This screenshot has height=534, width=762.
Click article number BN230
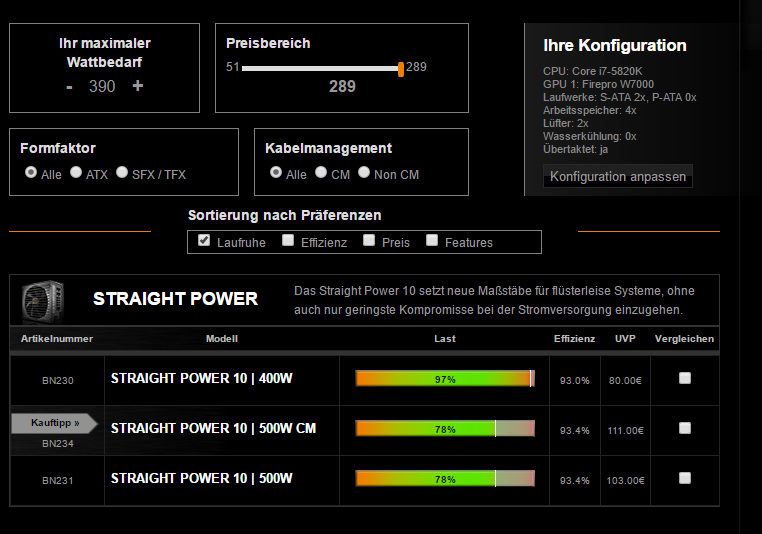tap(58, 380)
